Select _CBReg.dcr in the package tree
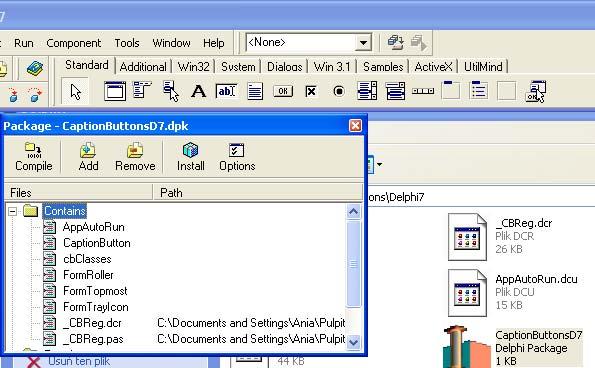Image resolution: width=595 pixels, height=368 pixels. coord(92,323)
